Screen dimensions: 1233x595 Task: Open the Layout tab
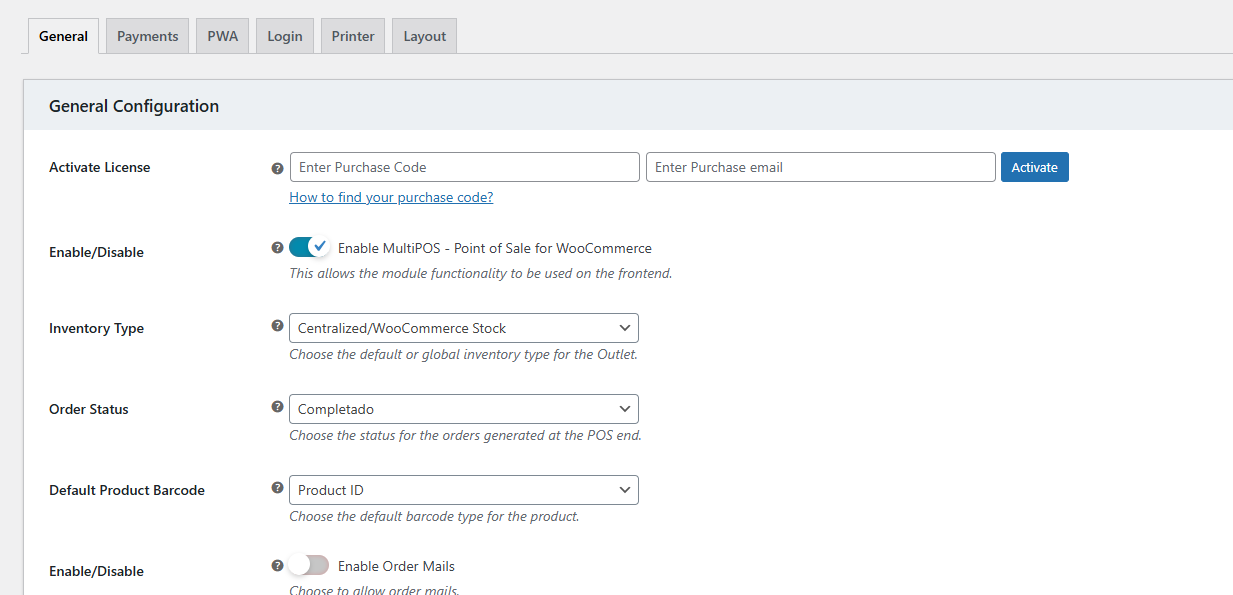[x=425, y=36]
